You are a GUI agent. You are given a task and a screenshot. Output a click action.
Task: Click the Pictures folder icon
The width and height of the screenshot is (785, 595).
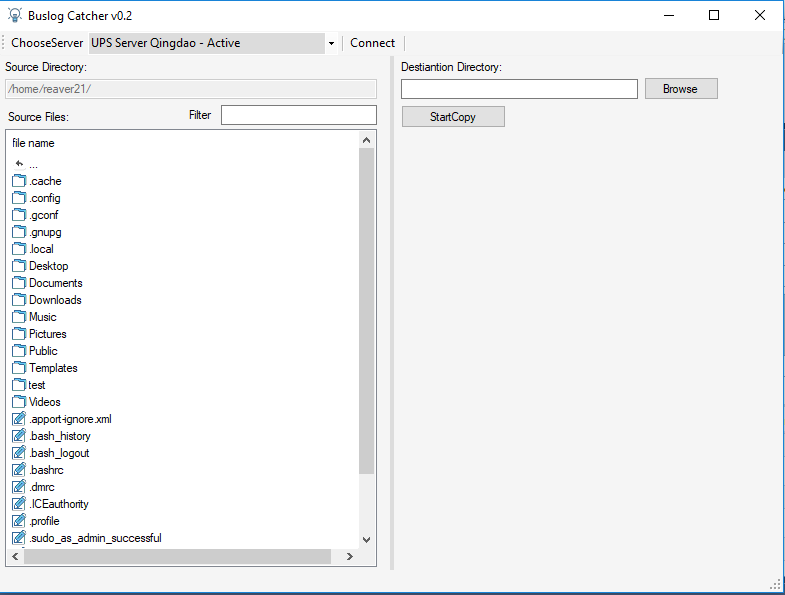point(19,334)
